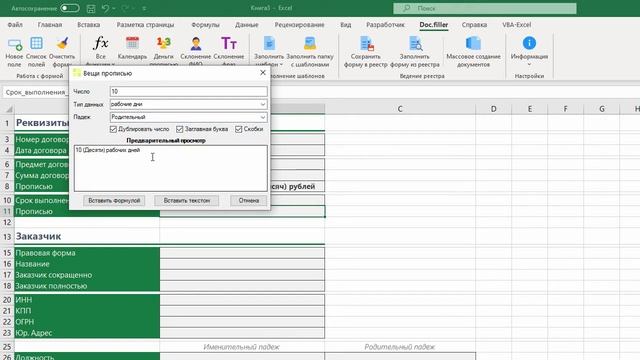The width and height of the screenshot is (640, 360).
Task: Click the Название label cell
Action: [x=87, y=264]
